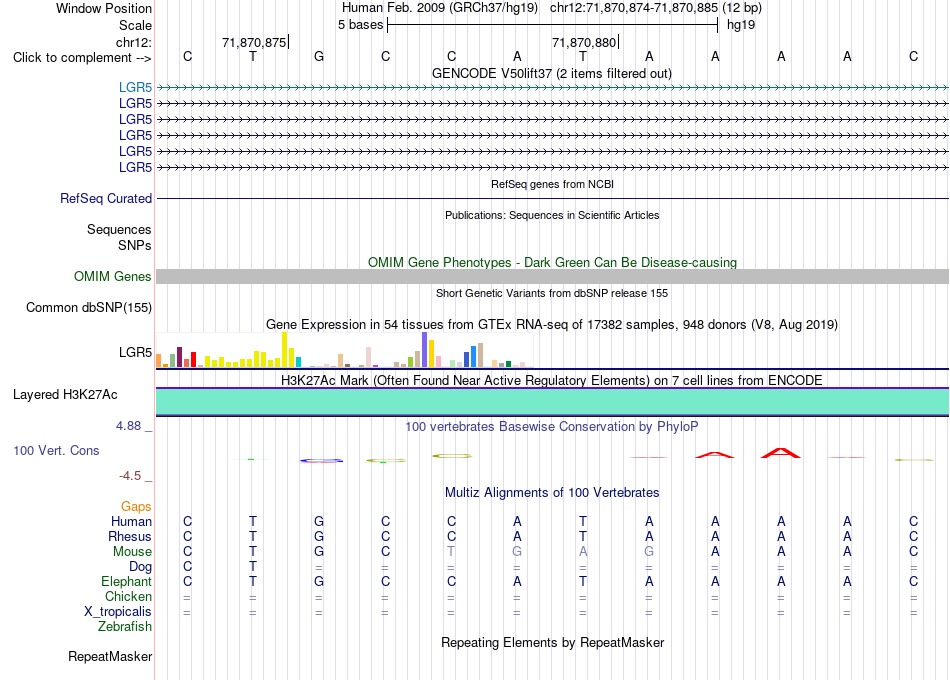The image size is (950, 680).
Task: Click the LGR5 label beside the GTEx bar chart
Action: click(135, 352)
